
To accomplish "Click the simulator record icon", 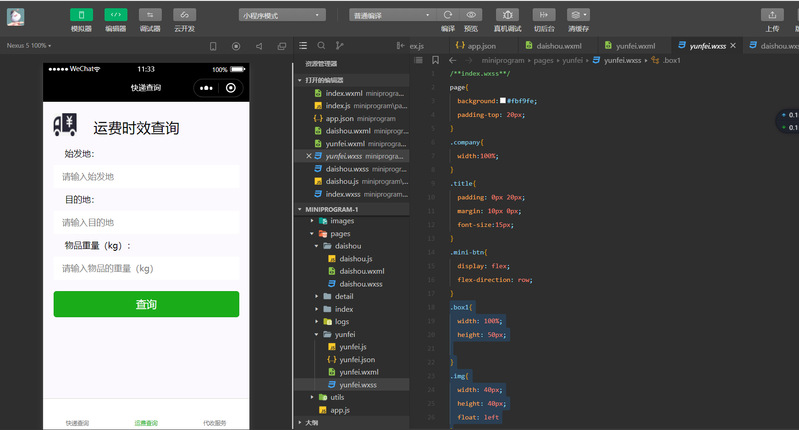I will [236, 46].
